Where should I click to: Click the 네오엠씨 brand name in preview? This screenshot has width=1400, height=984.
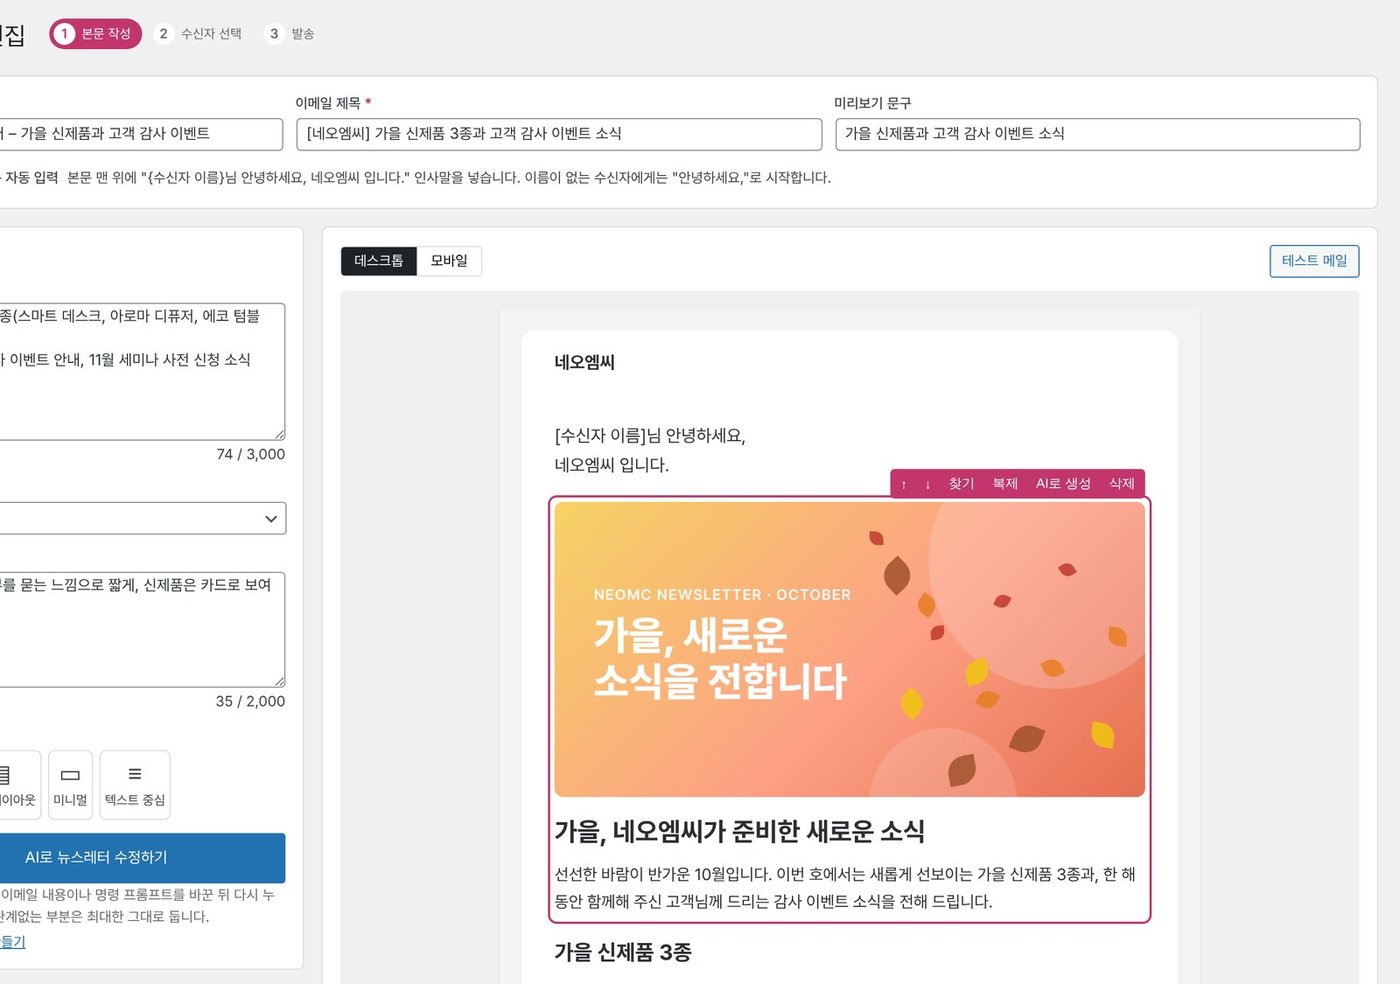click(x=585, y=362)
